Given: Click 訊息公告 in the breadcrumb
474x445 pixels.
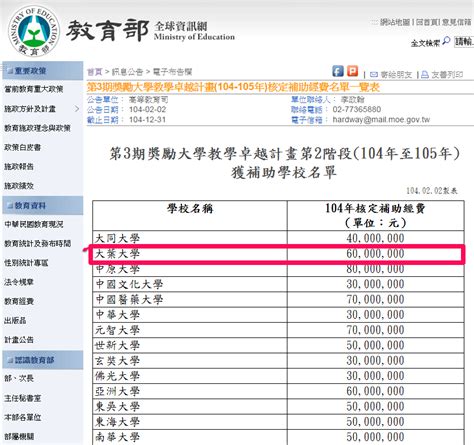Looking at the screenshot, I should click(127, 72).
